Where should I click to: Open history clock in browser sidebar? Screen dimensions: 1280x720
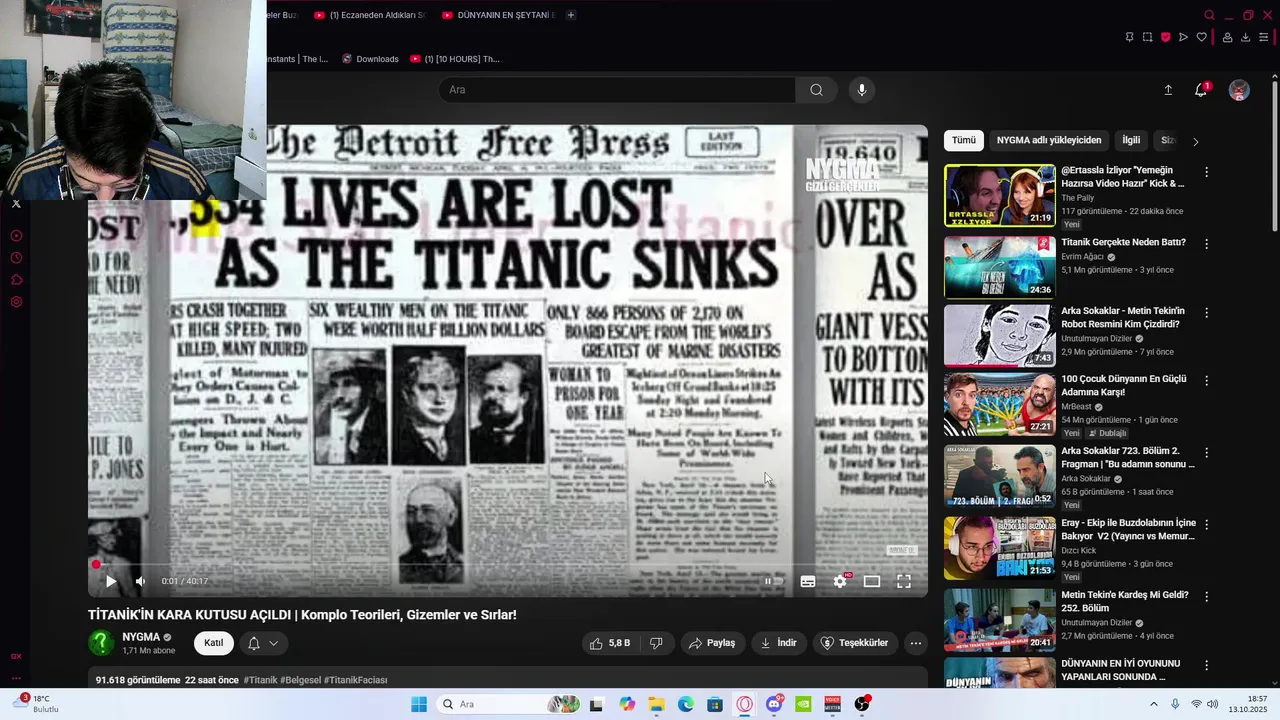[16, 258]
